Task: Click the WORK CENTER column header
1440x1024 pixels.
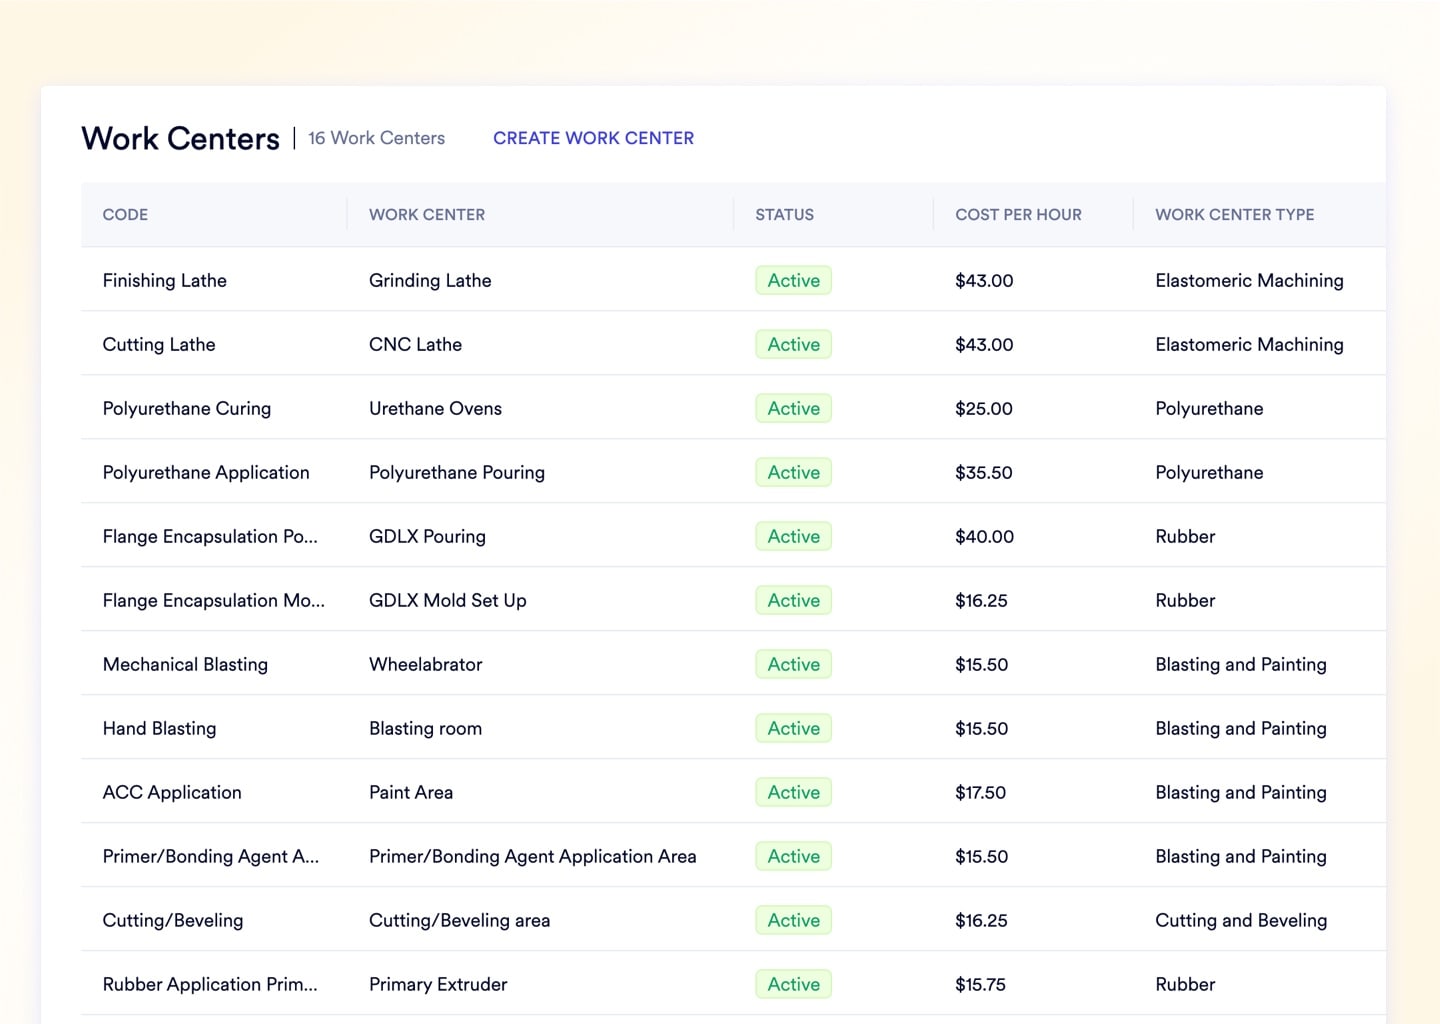Action: pos(427,214)
